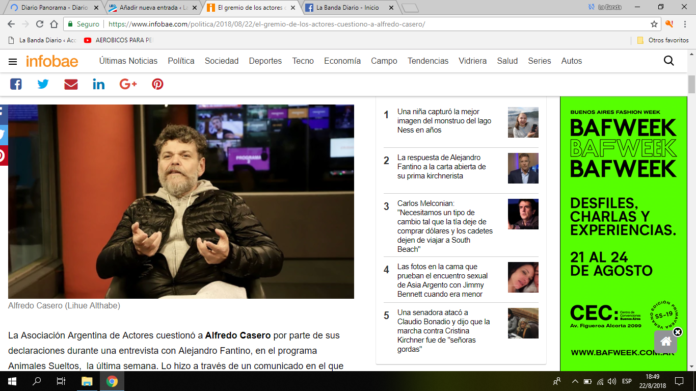Open the infobae hamburger menu
The width and height of the screenshot is (696, 391).
(12, 61)
